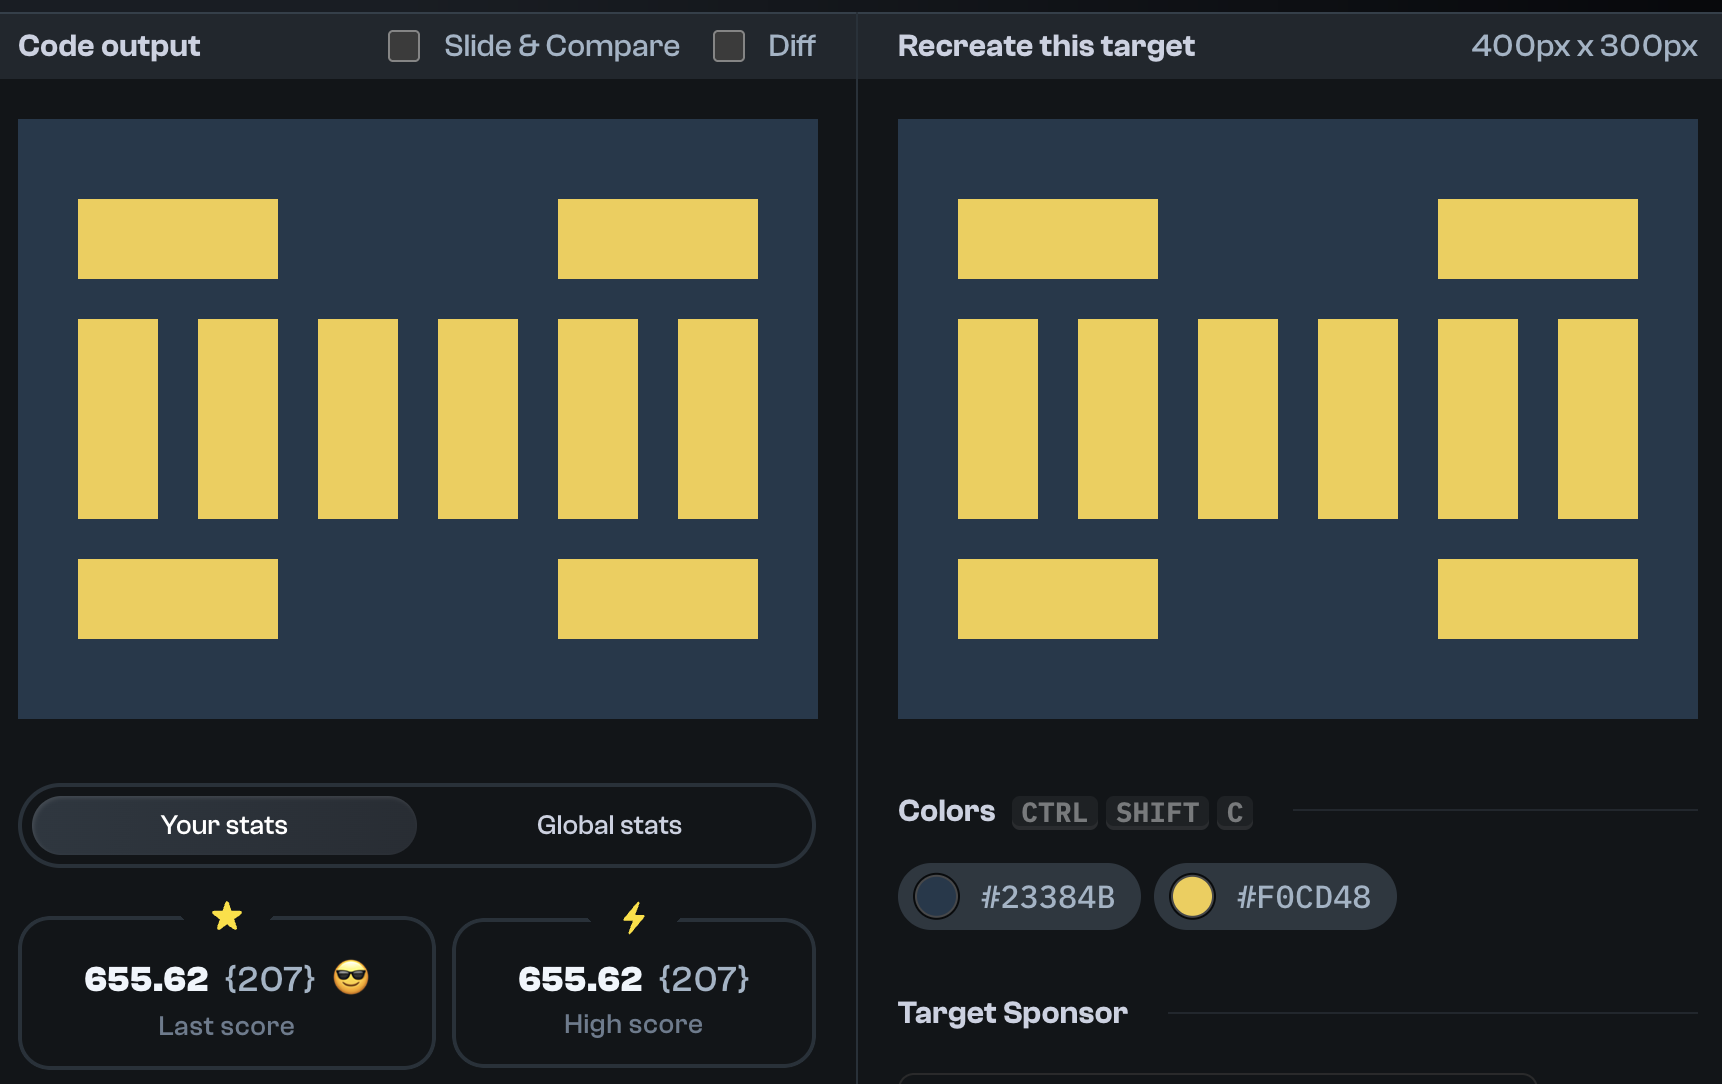Click the Target Sponsor heading
This screenshot has width=1722, height=1084.
(1013, 1013)
